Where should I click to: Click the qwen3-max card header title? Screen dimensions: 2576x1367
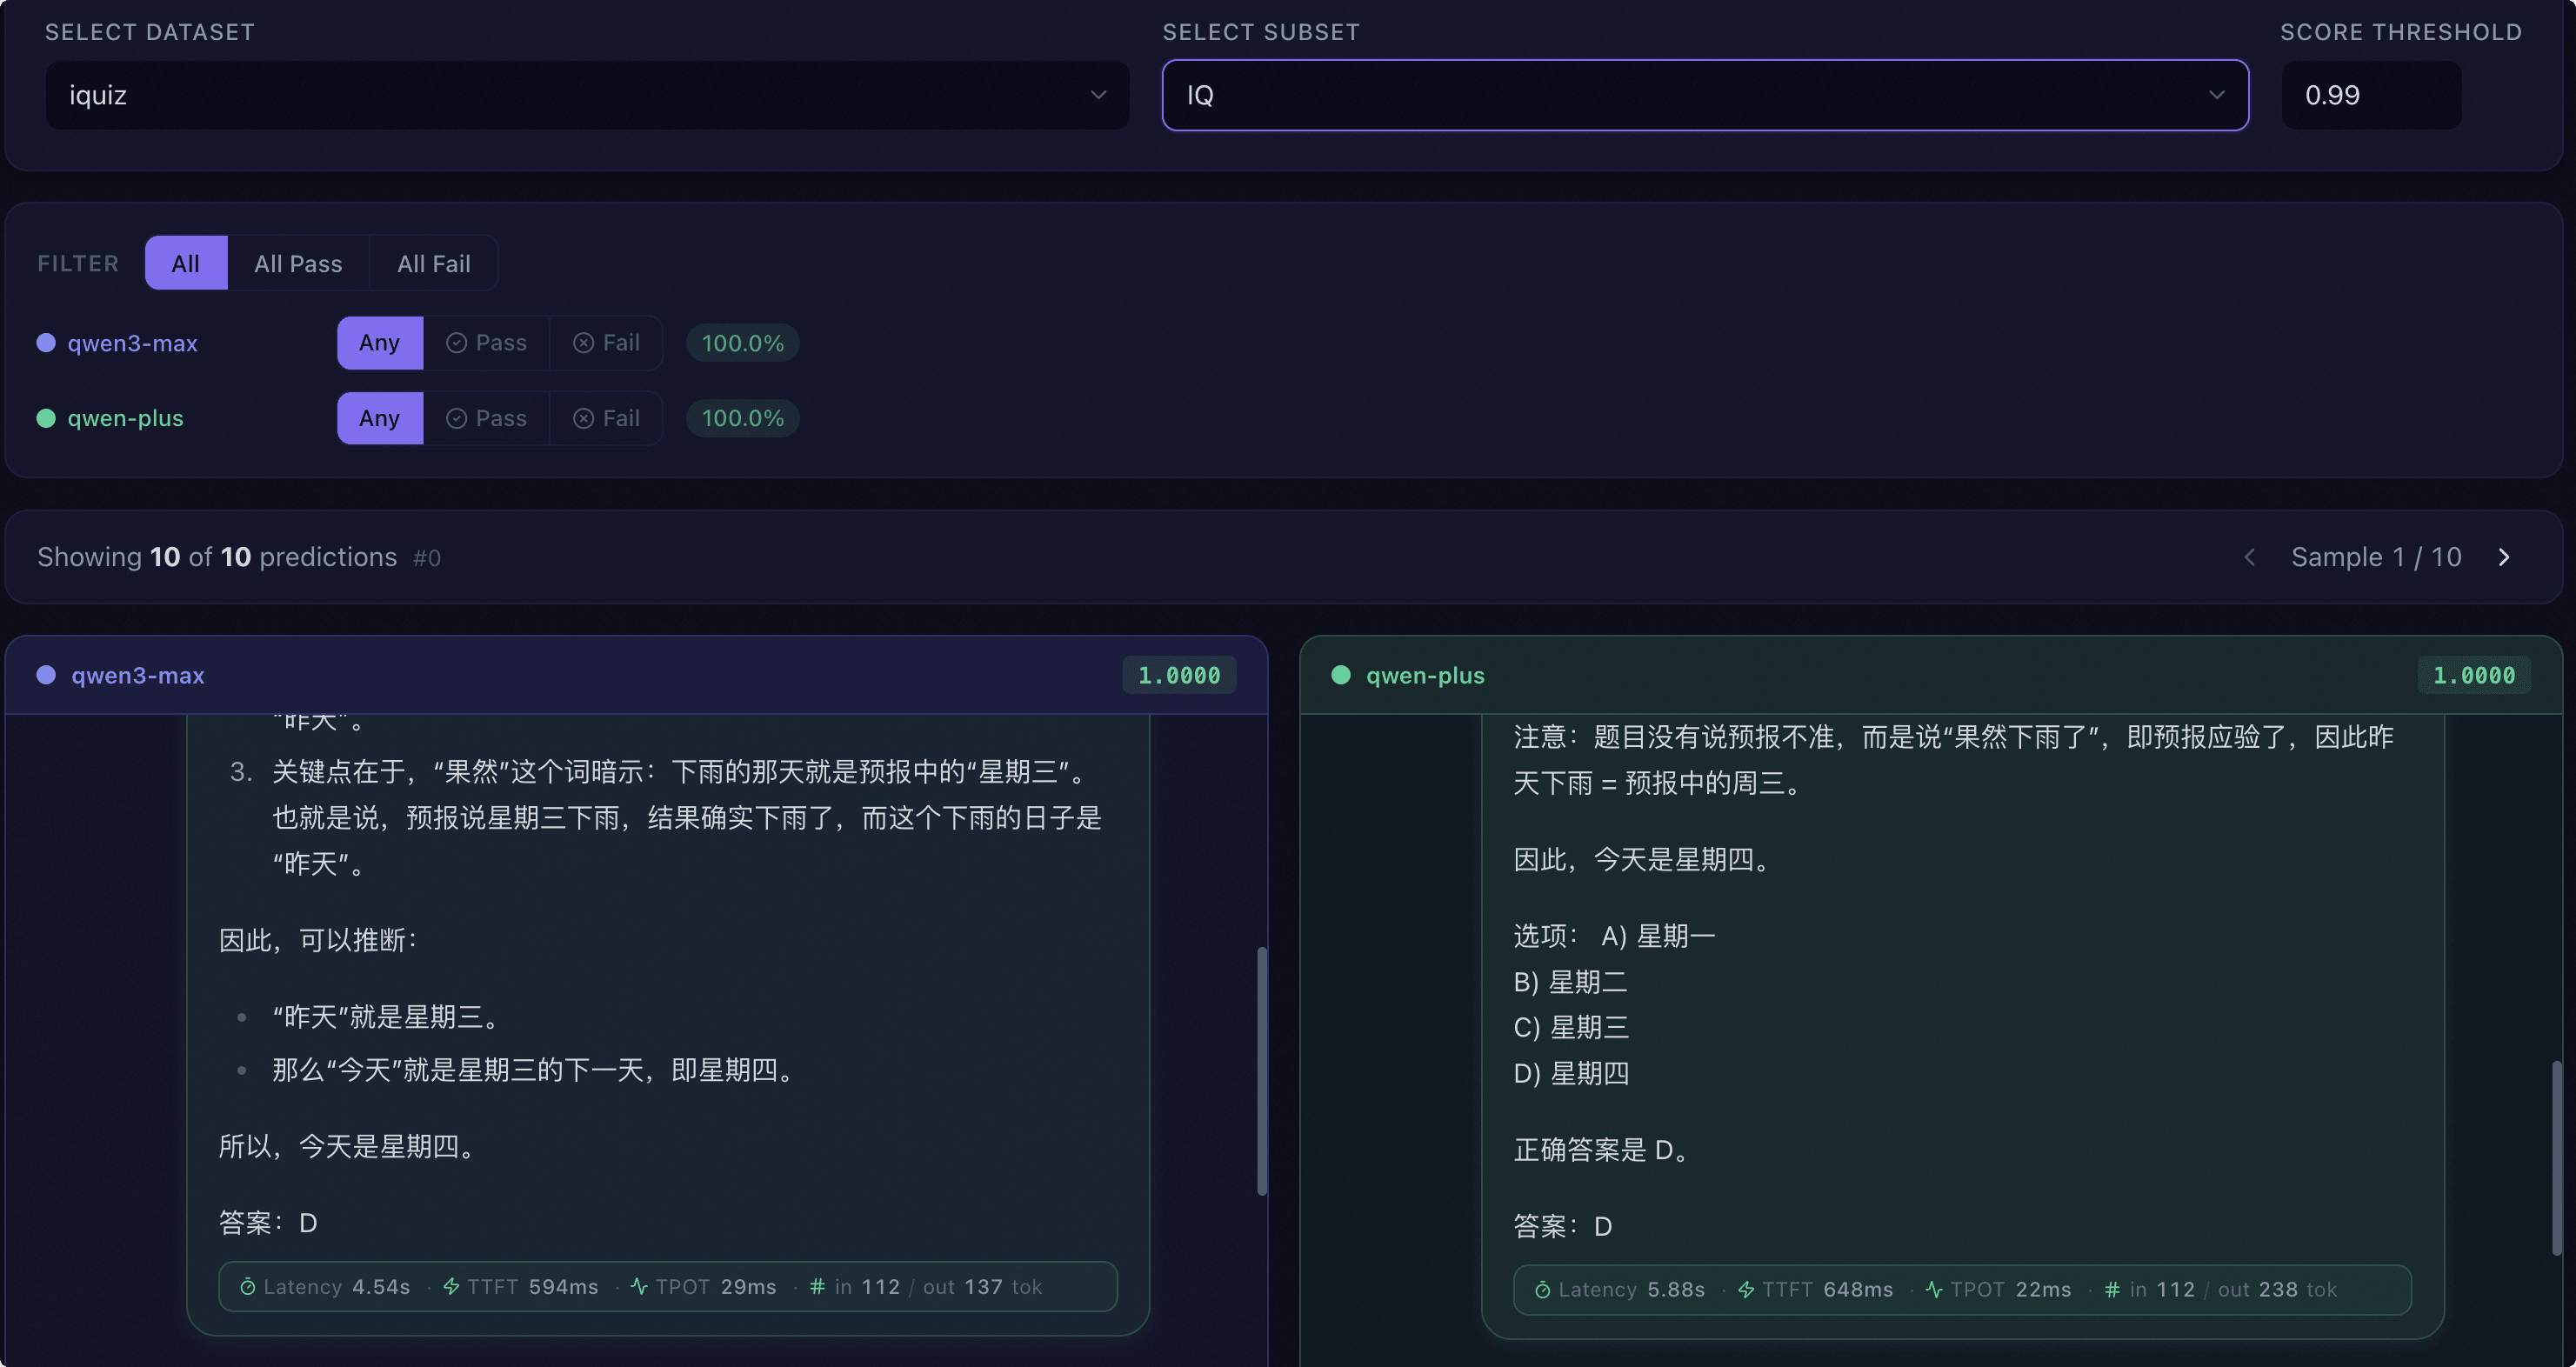138,675
